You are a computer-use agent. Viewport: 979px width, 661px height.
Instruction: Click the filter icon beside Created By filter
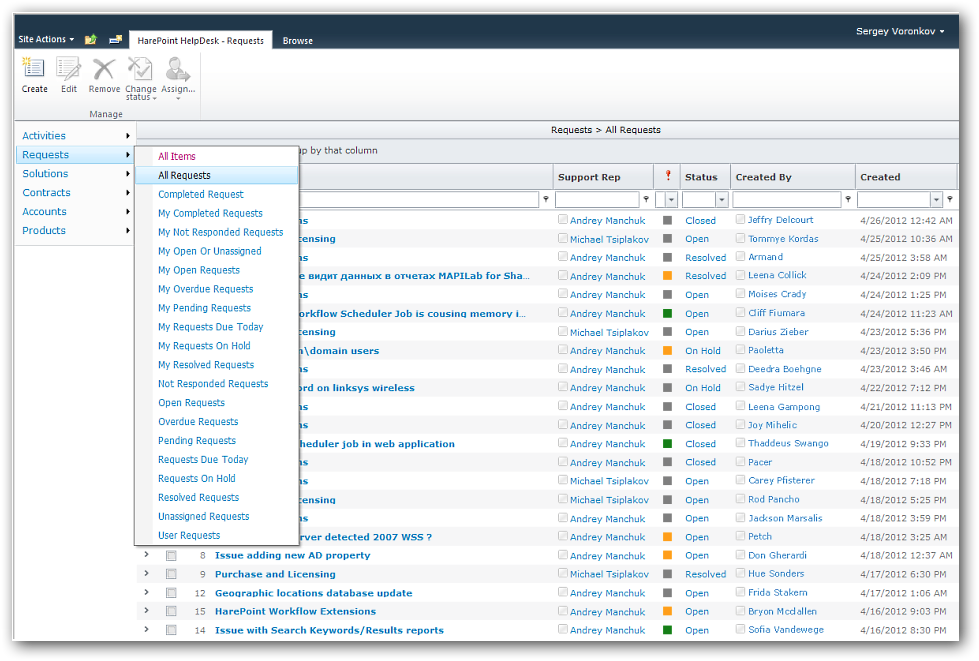coord(847,199)
